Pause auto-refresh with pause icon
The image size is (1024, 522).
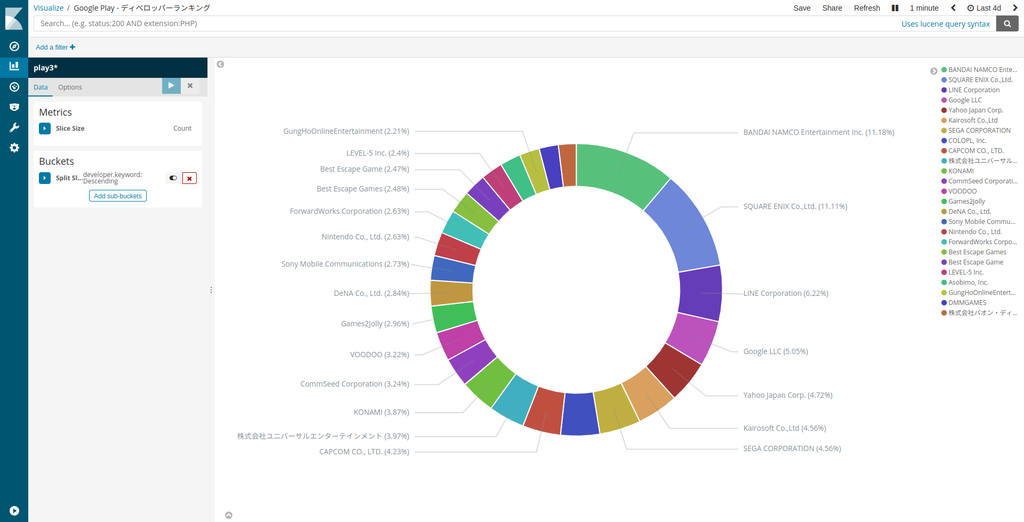point(895,8)
